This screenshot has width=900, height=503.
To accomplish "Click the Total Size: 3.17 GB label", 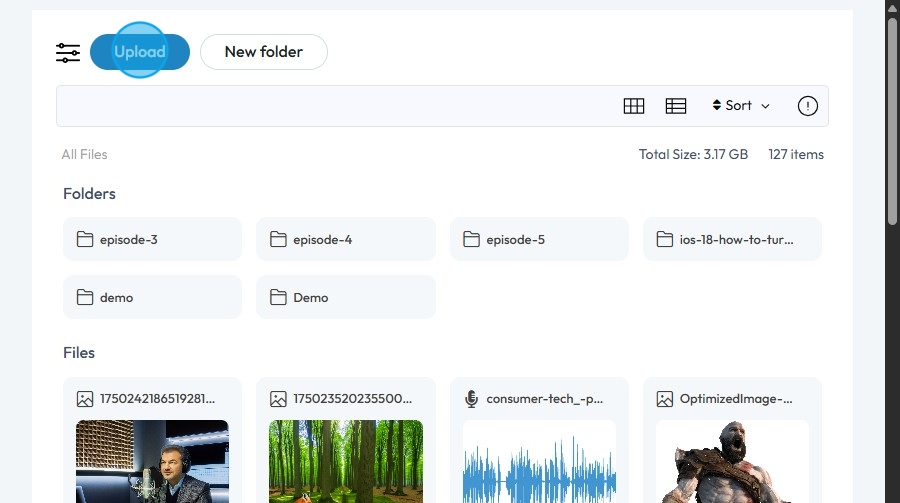I will pos(693,154).
